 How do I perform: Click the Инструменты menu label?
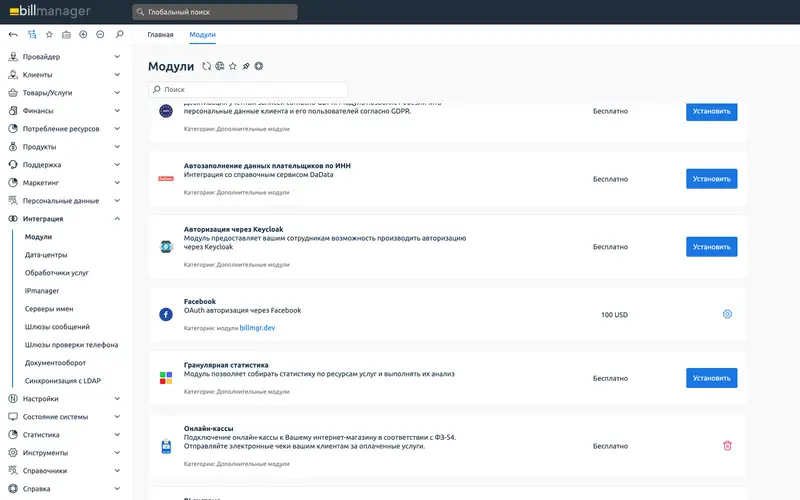click(45, 453)
